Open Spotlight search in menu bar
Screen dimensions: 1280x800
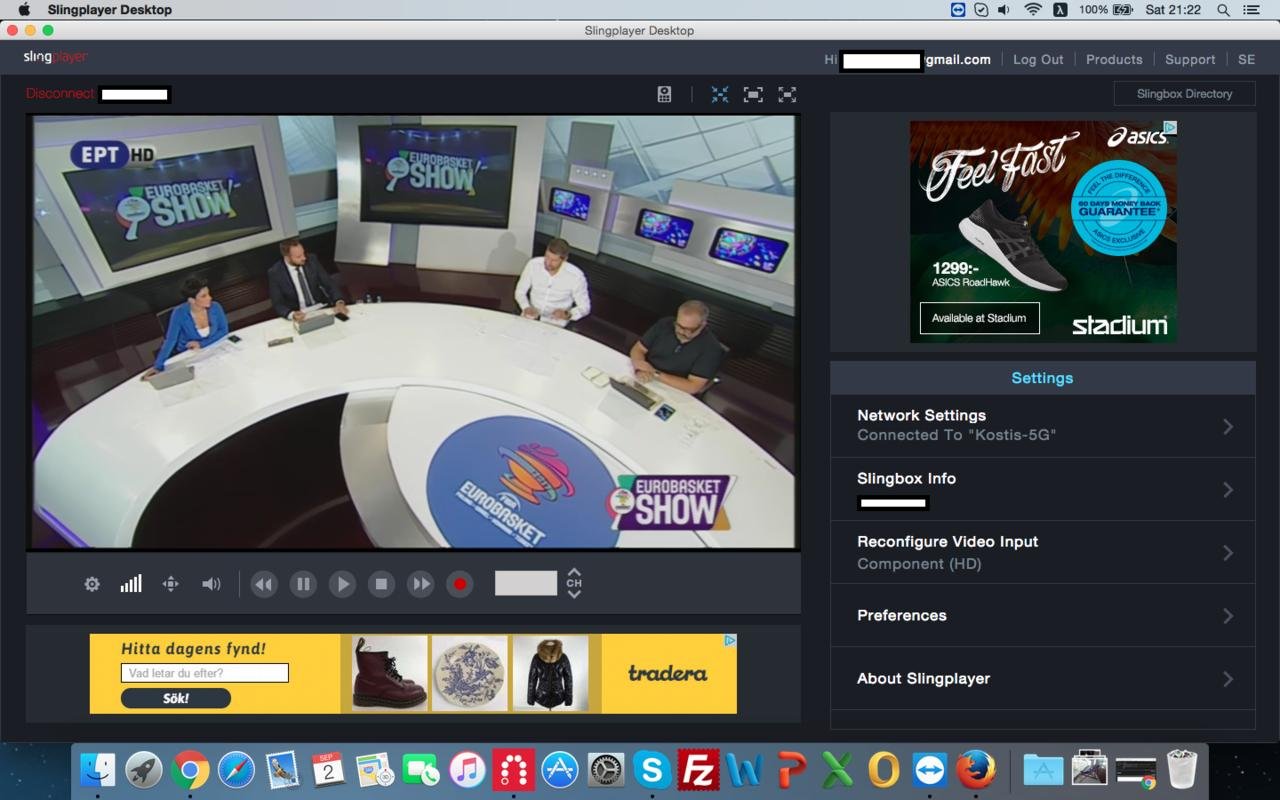[1223, 10]
